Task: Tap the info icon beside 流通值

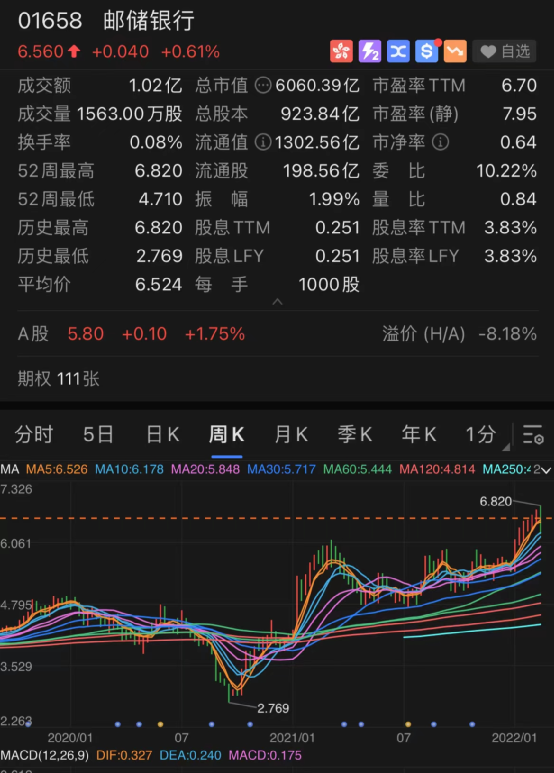Action: (263, 142)
